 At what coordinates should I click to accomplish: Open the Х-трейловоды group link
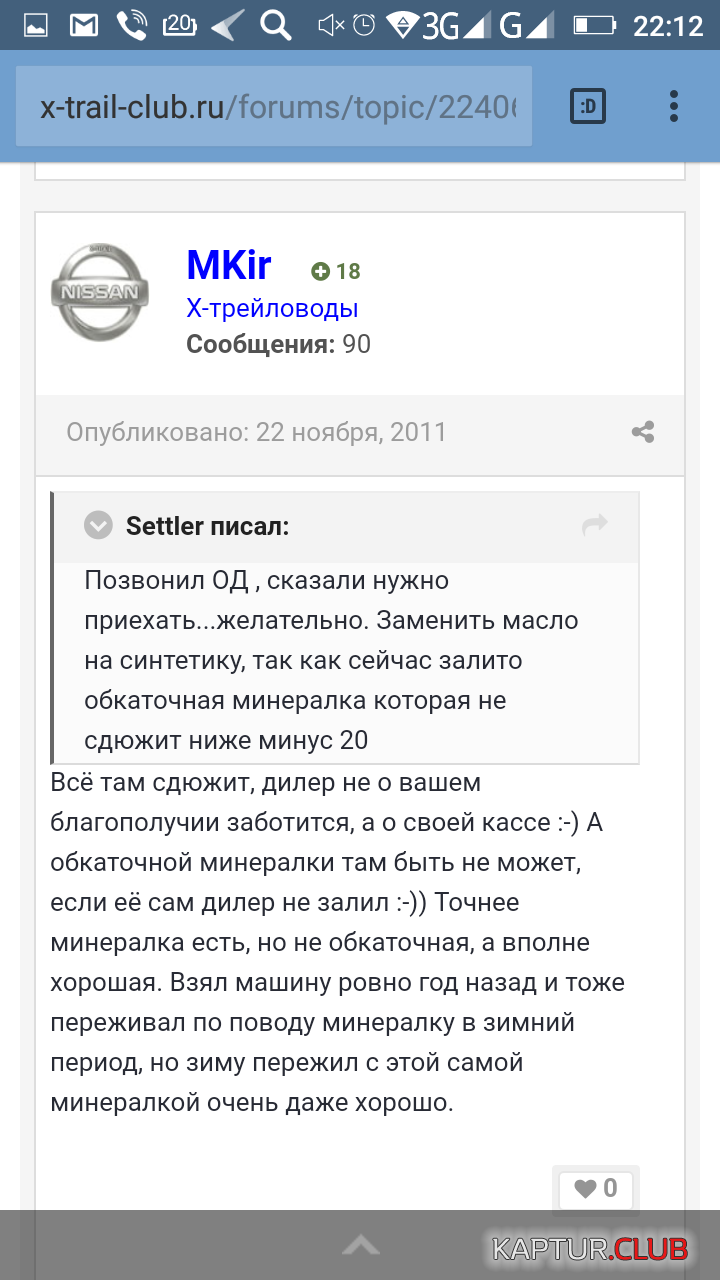pyautogui.click(x=272, y=309)
